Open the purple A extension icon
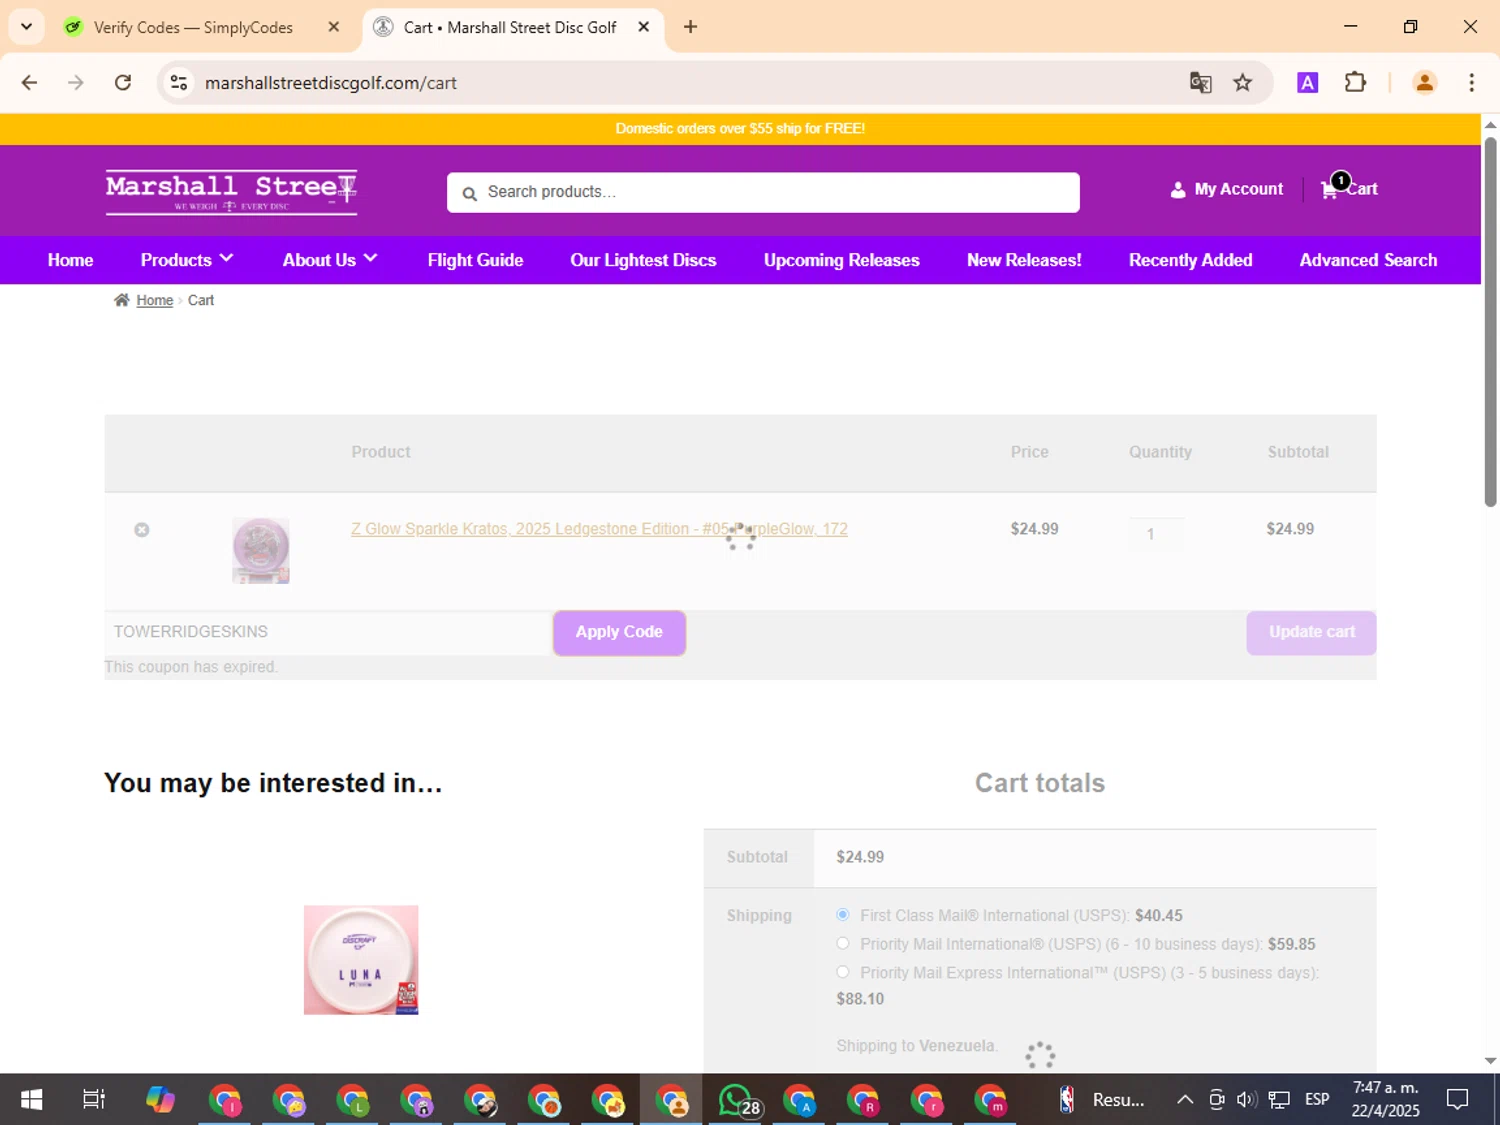This screenshot has height=1125, width=1500. (1307, 83)
